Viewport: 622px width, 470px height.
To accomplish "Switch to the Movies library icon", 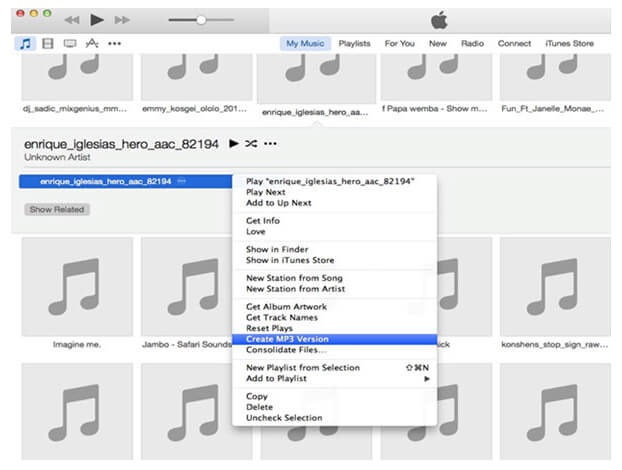I will coord(48,43).
